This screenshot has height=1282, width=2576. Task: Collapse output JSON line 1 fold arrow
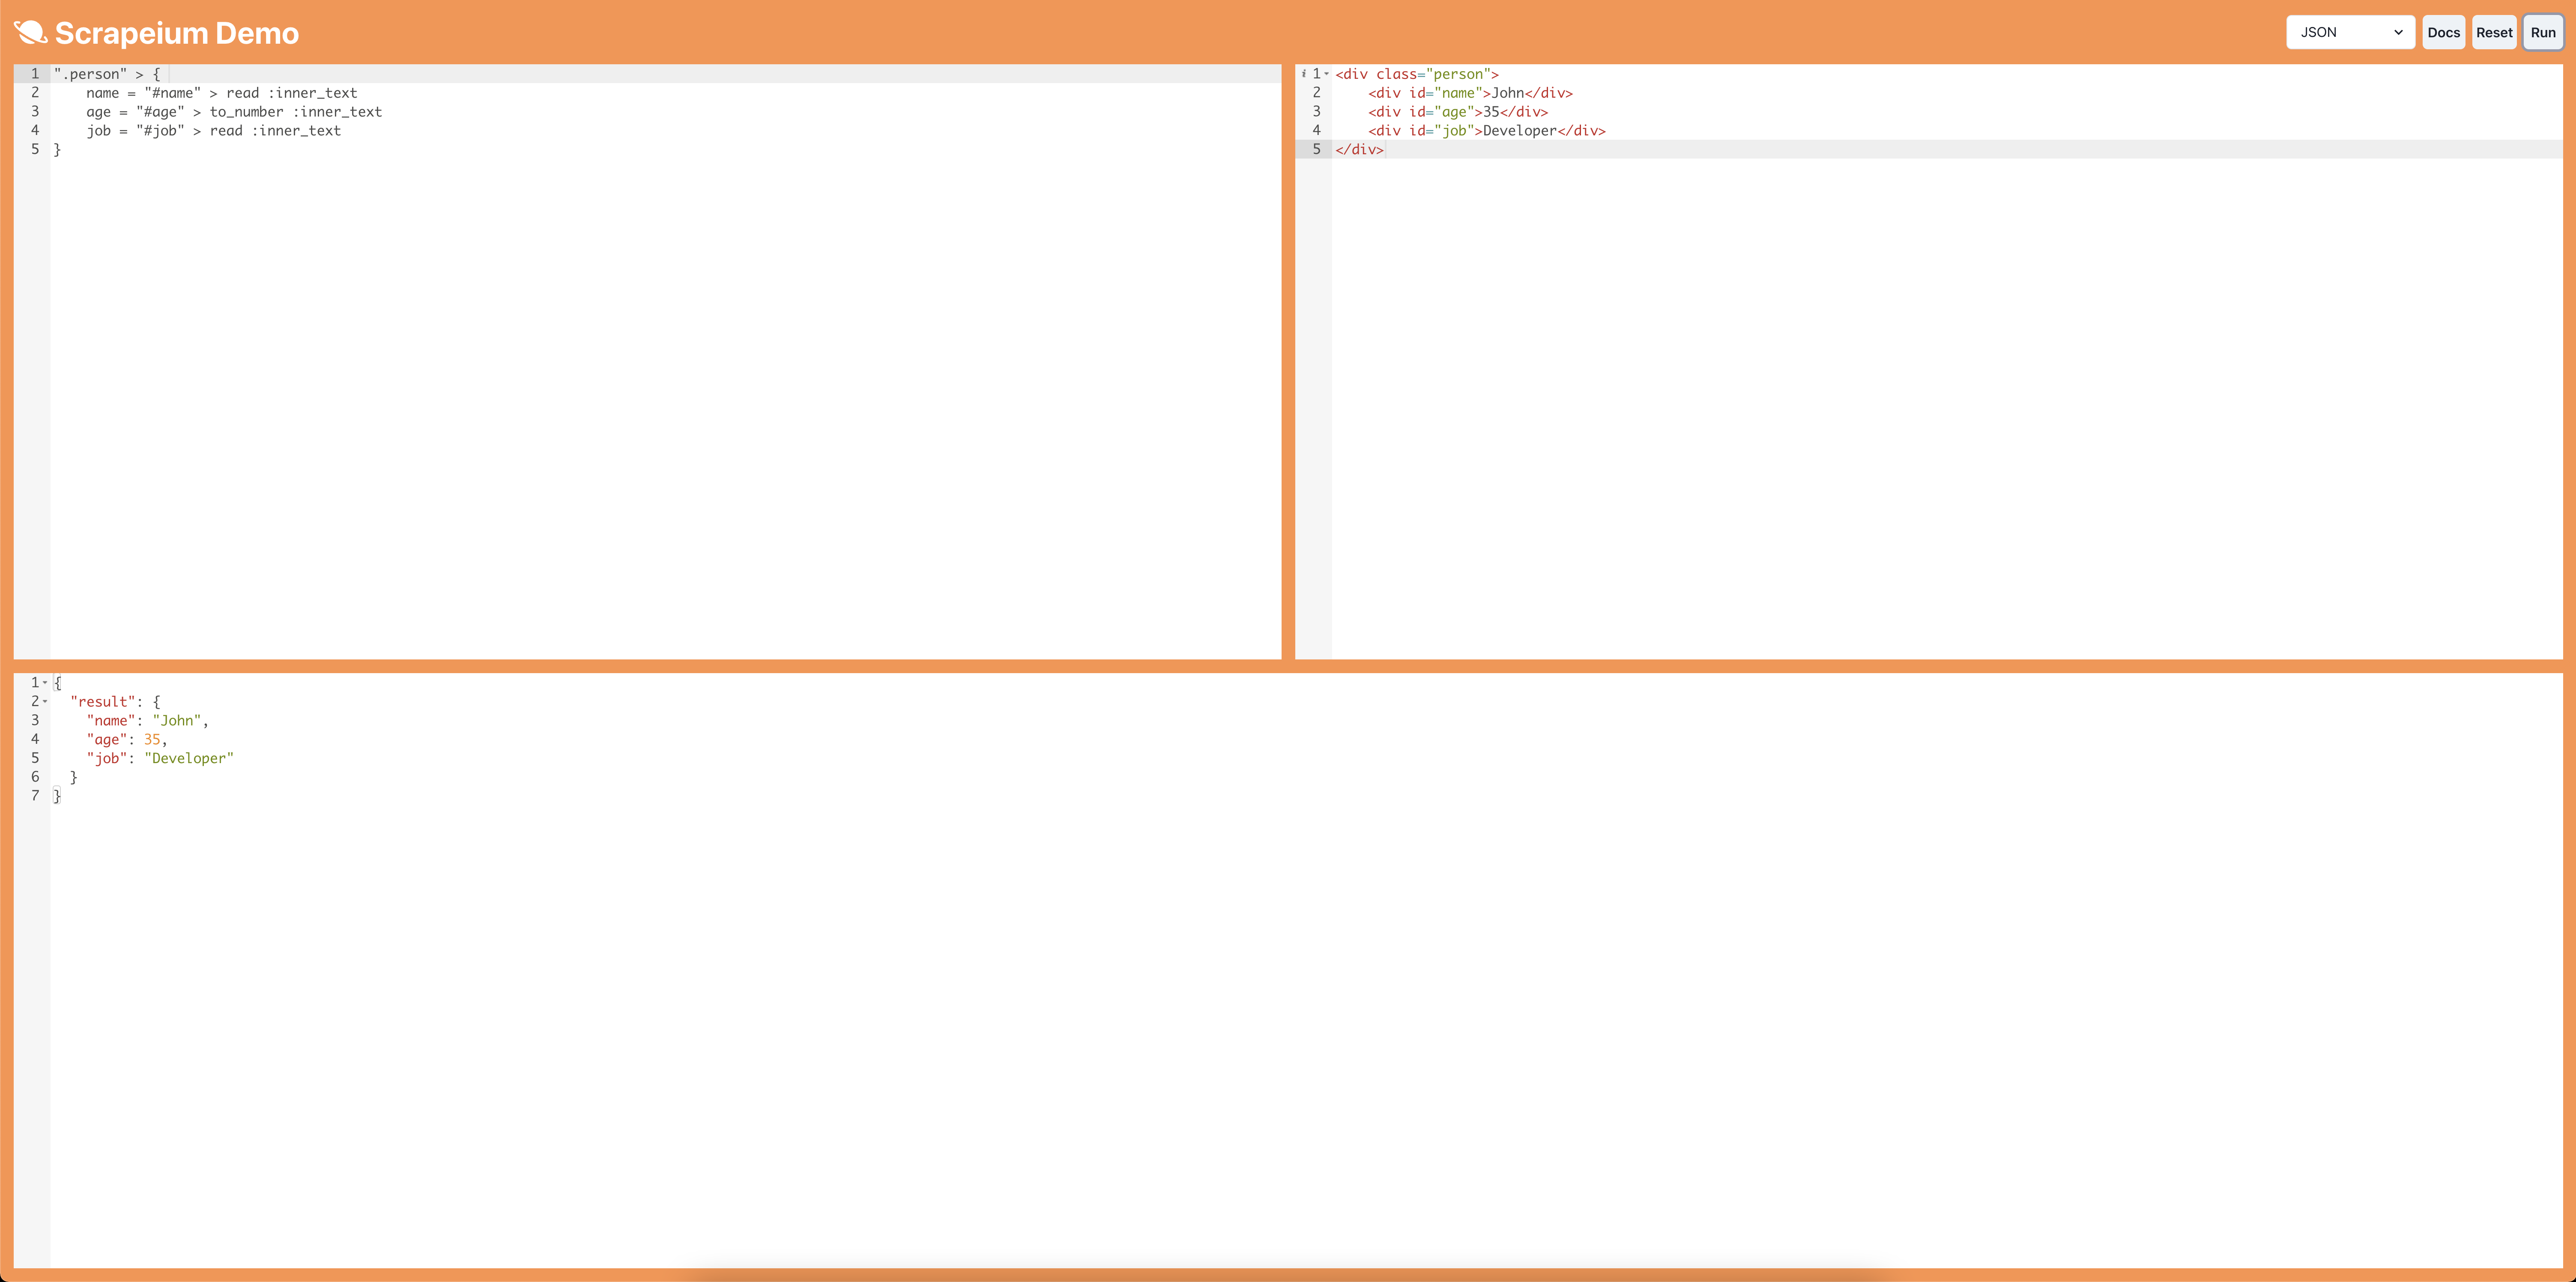45,683
